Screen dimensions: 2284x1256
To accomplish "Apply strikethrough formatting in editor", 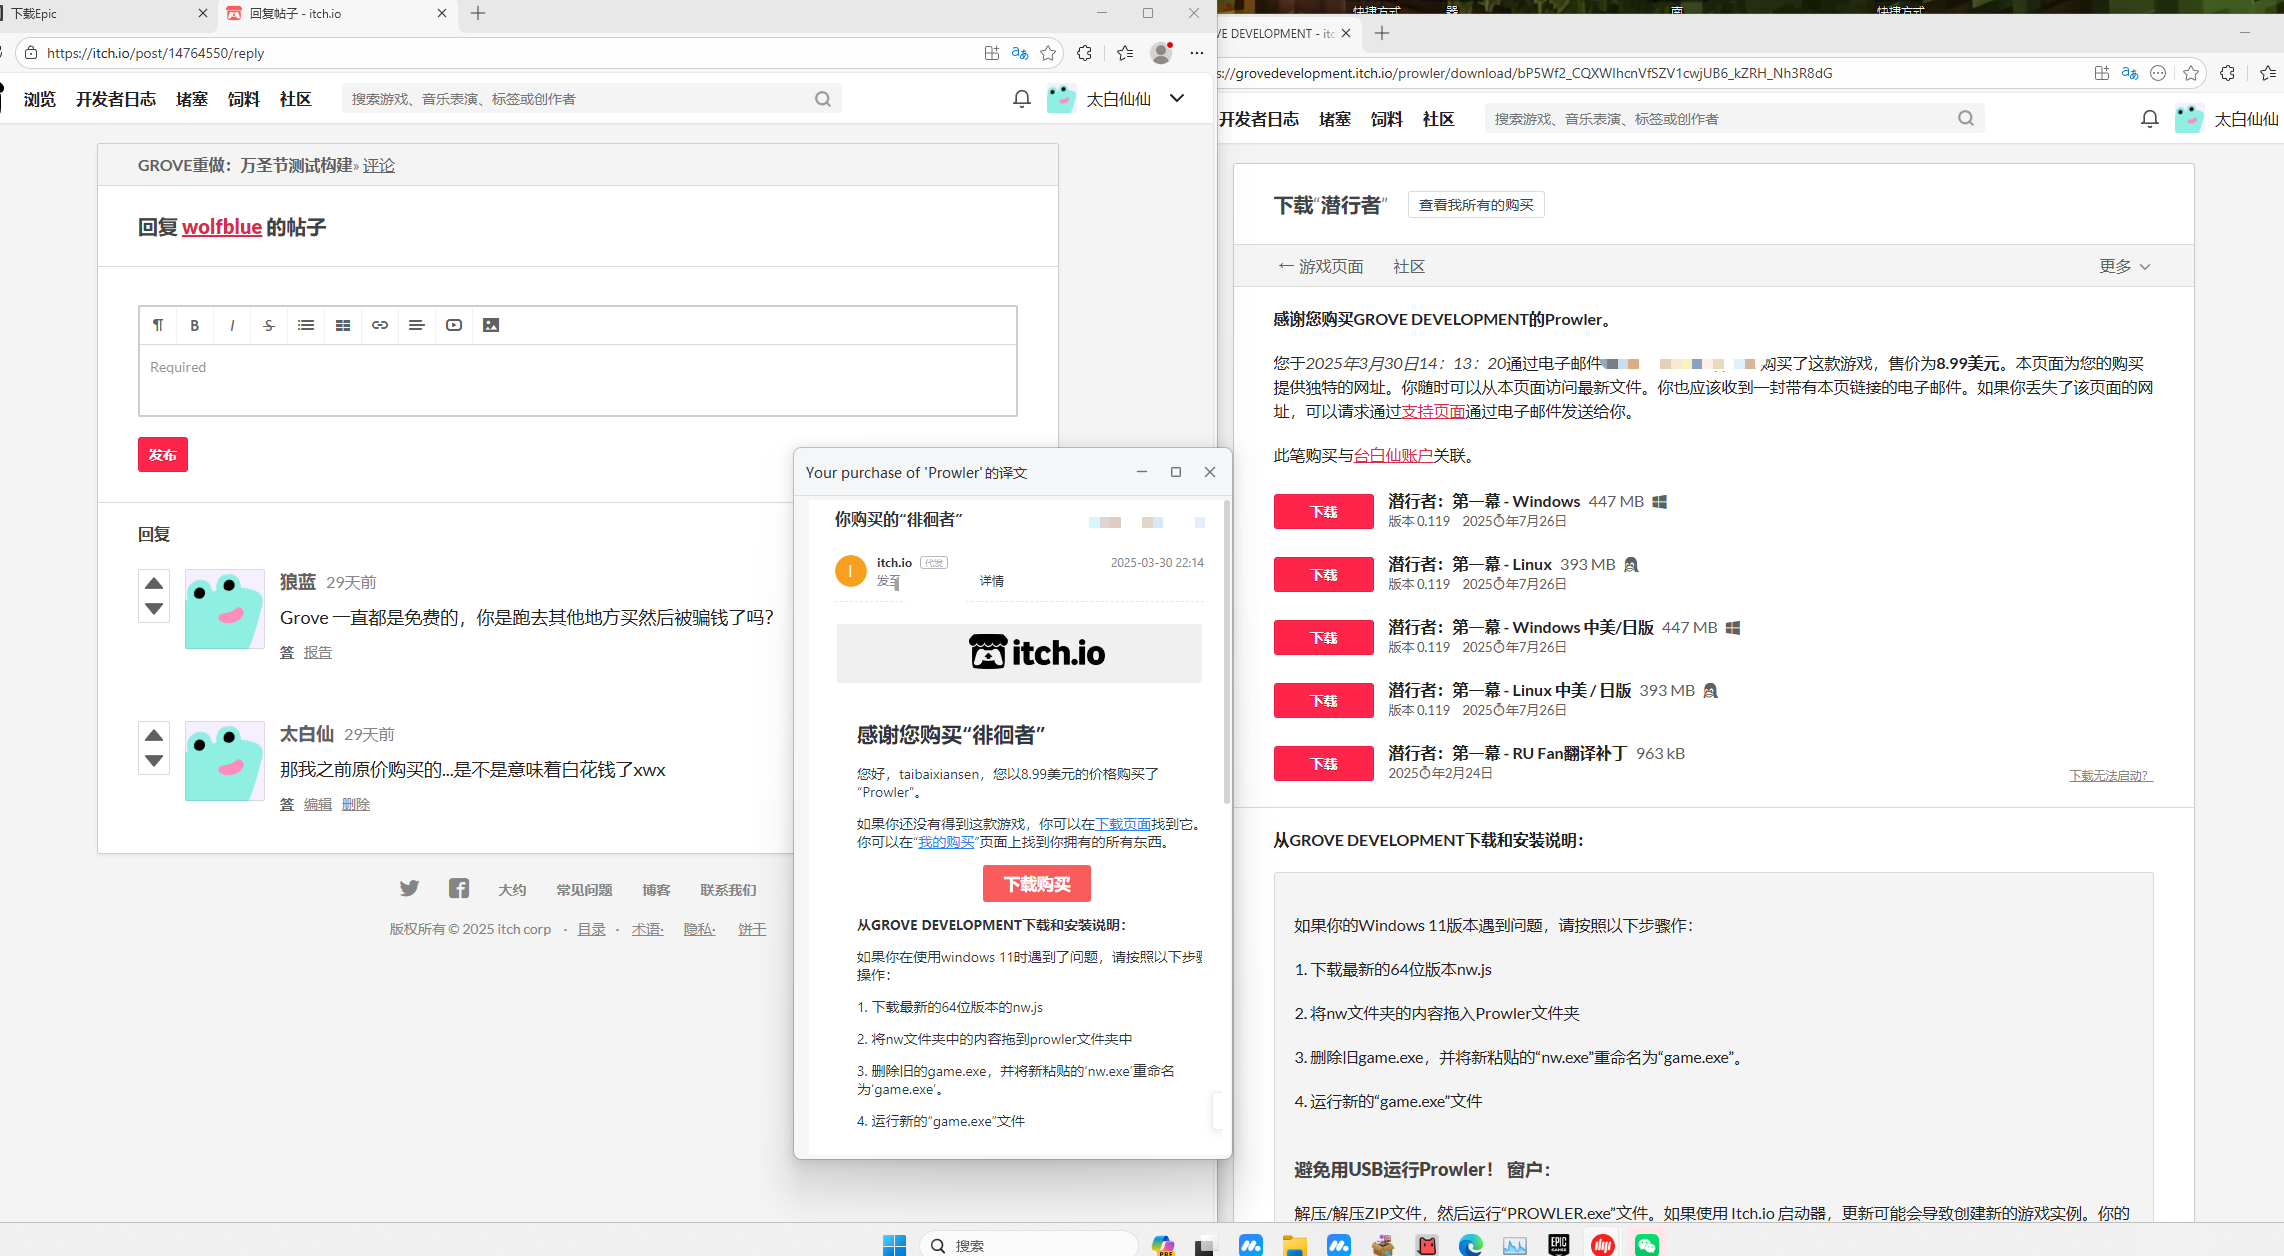I will tap(269, 325).
